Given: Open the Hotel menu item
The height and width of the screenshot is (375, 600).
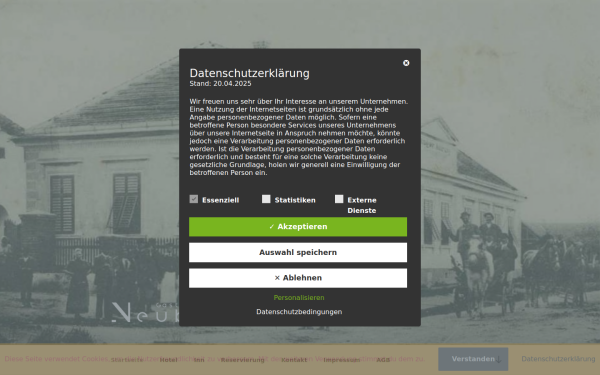Looking at the screenshot, I should (x=168, y=360).
